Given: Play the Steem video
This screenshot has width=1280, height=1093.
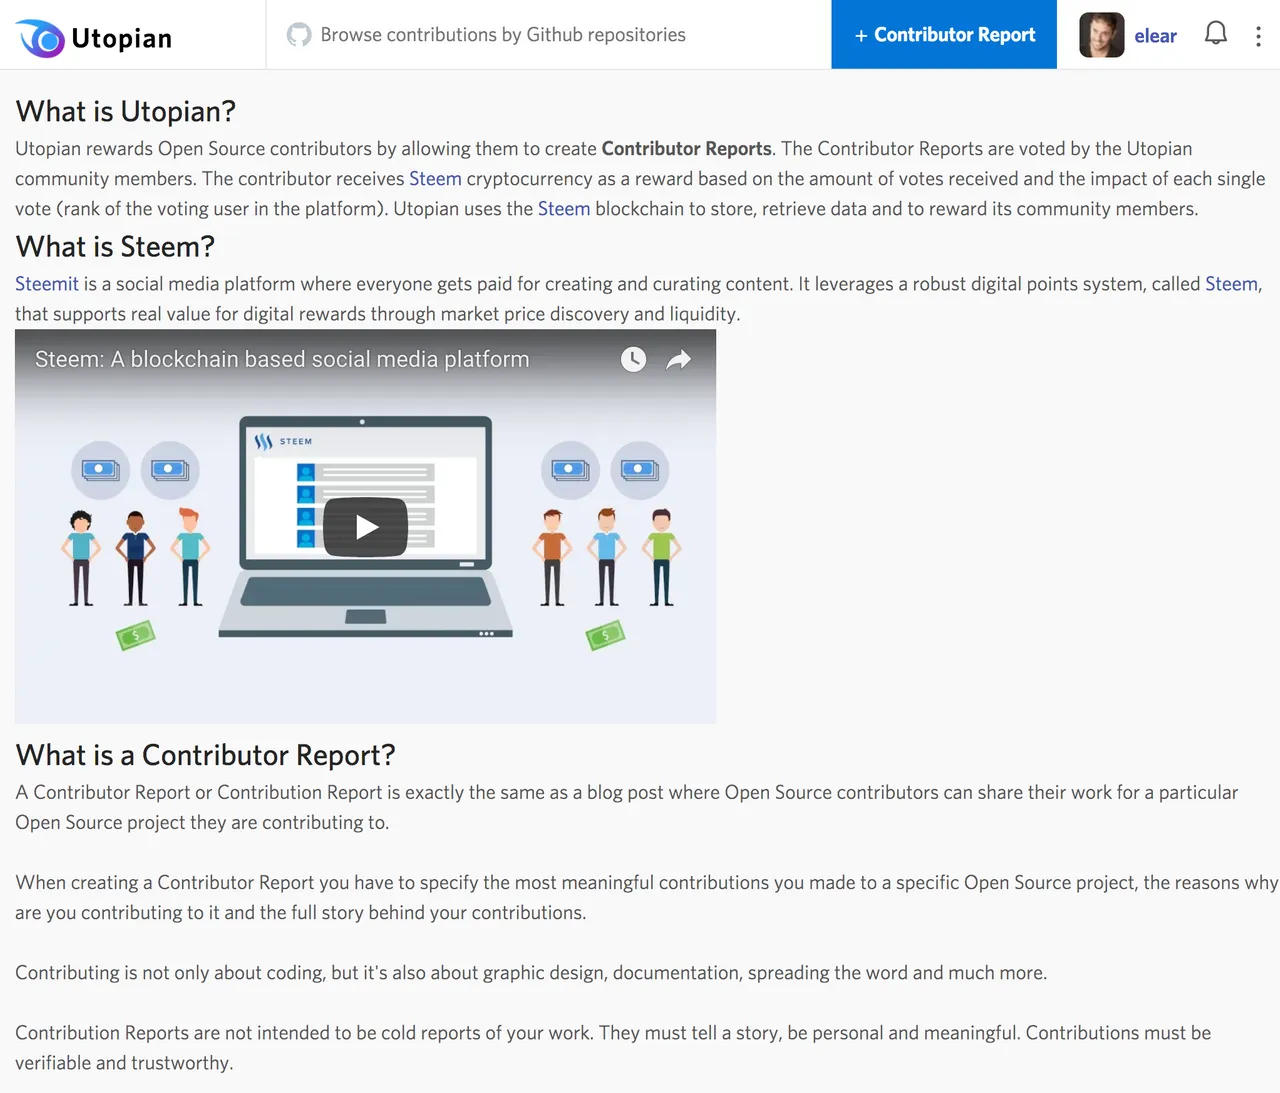Looking at the screenshot, I should 365,527.
